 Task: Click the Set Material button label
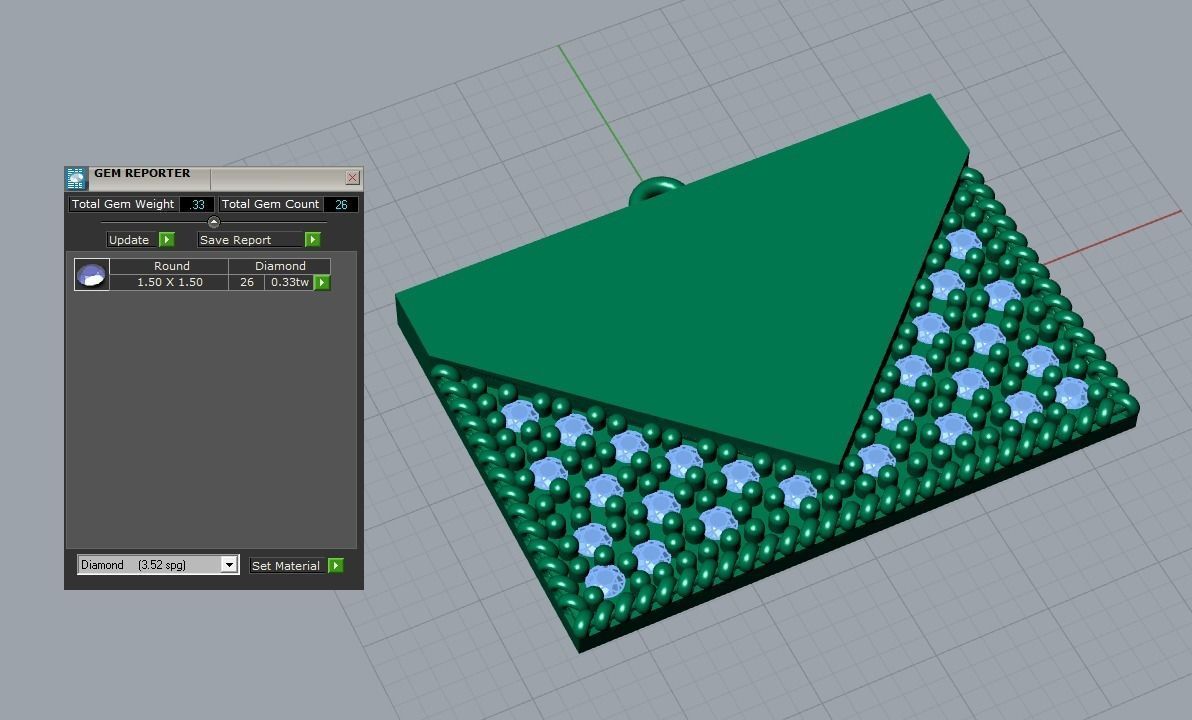point(286,566)
